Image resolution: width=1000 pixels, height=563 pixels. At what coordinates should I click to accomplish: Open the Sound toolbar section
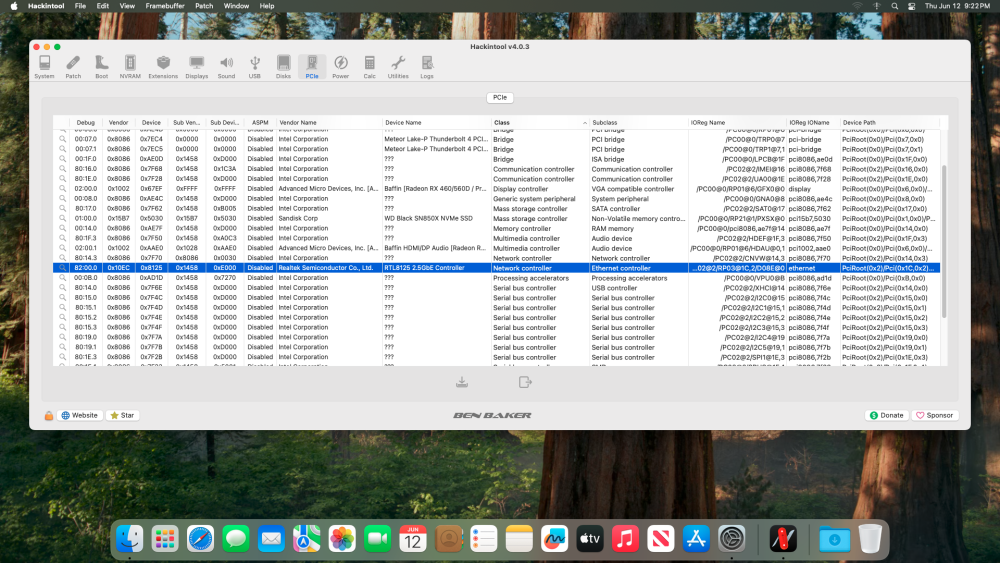(x=226, y=67)
